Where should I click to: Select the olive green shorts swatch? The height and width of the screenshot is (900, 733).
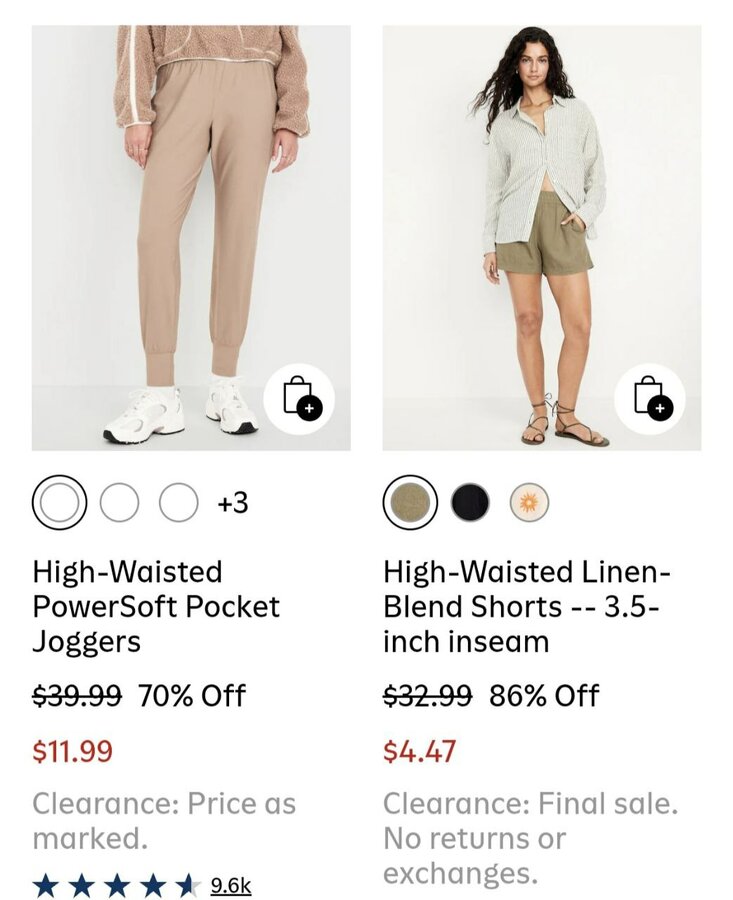pos(410,502)
